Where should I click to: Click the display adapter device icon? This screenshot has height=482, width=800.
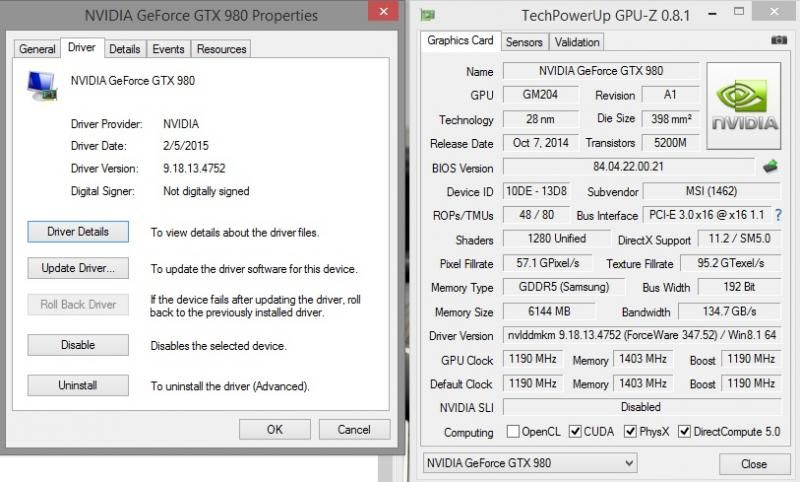coord(42,86)
